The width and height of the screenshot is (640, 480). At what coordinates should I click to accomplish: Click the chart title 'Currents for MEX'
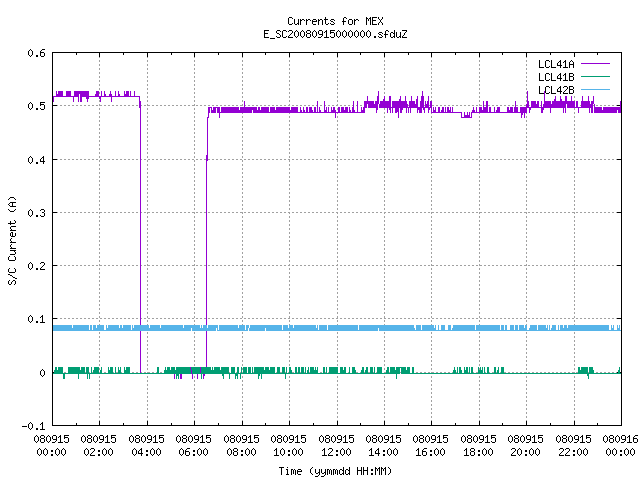[x=335, y=21]
